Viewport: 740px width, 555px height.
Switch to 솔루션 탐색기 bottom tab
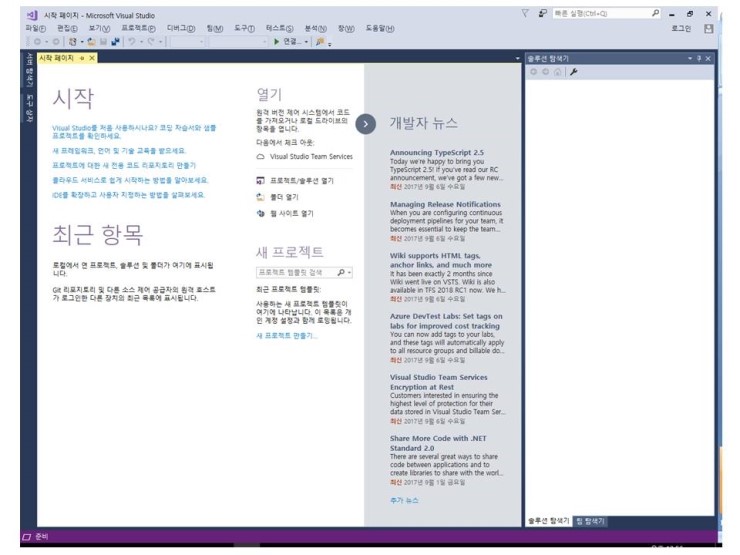coord(548,521)
